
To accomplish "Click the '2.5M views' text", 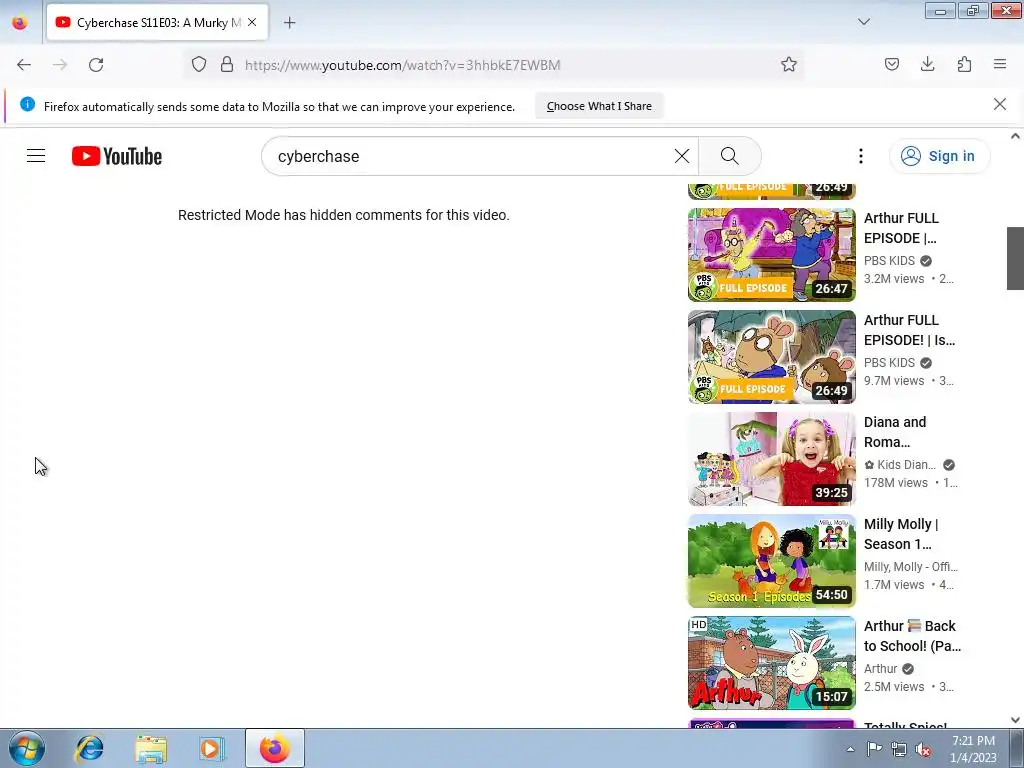I will [x=894, y=686].
